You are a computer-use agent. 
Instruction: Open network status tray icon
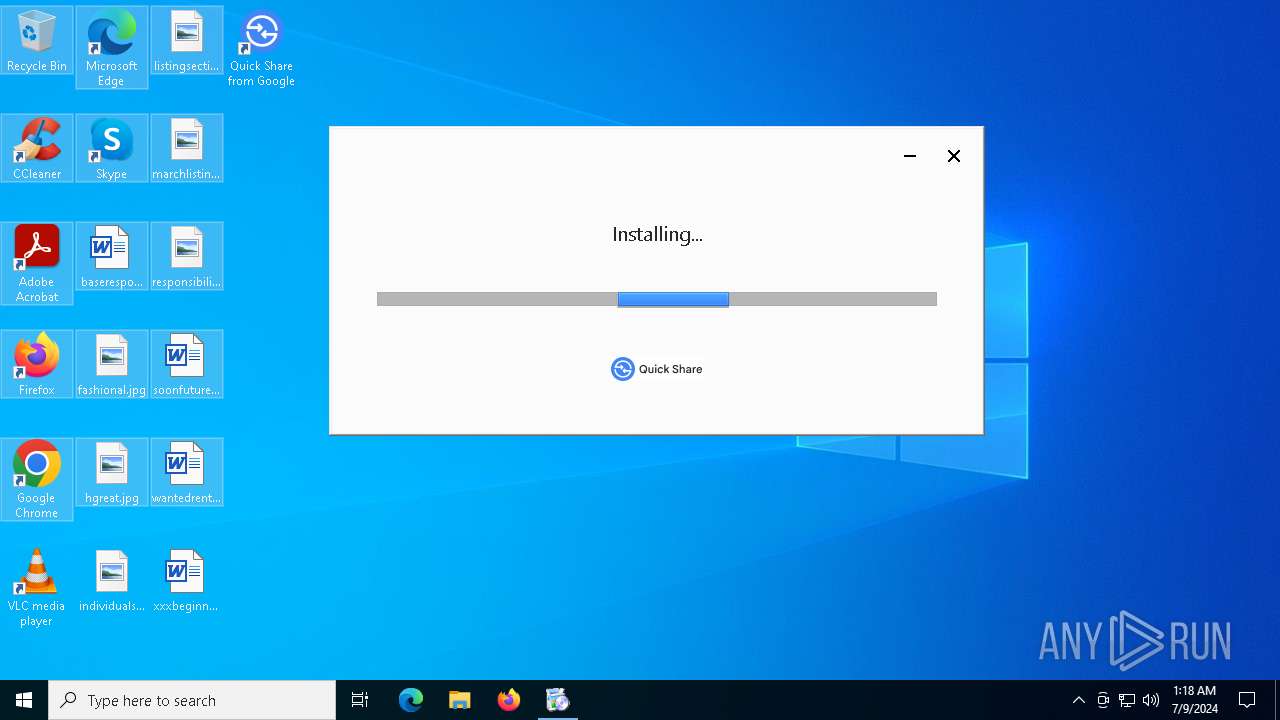tap(1127, 700)
